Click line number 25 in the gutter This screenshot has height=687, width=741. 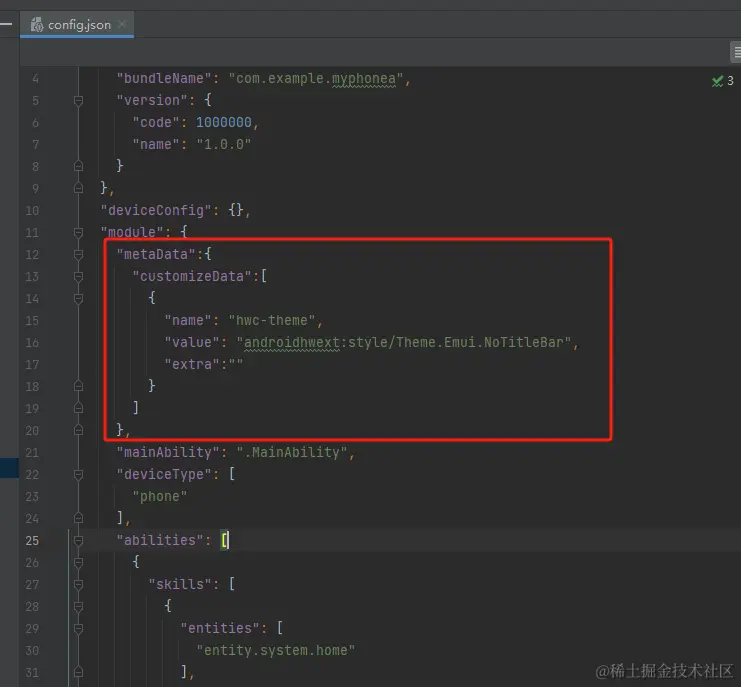[x=32, y=541]
